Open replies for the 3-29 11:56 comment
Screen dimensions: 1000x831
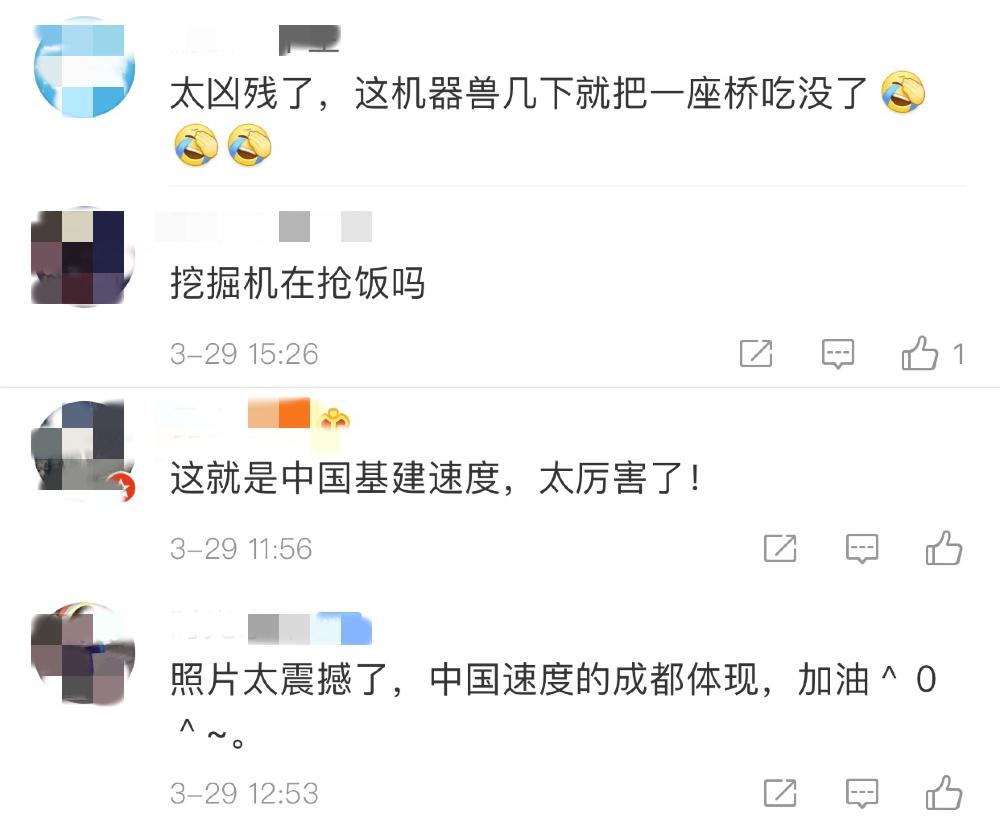point(862,549)
